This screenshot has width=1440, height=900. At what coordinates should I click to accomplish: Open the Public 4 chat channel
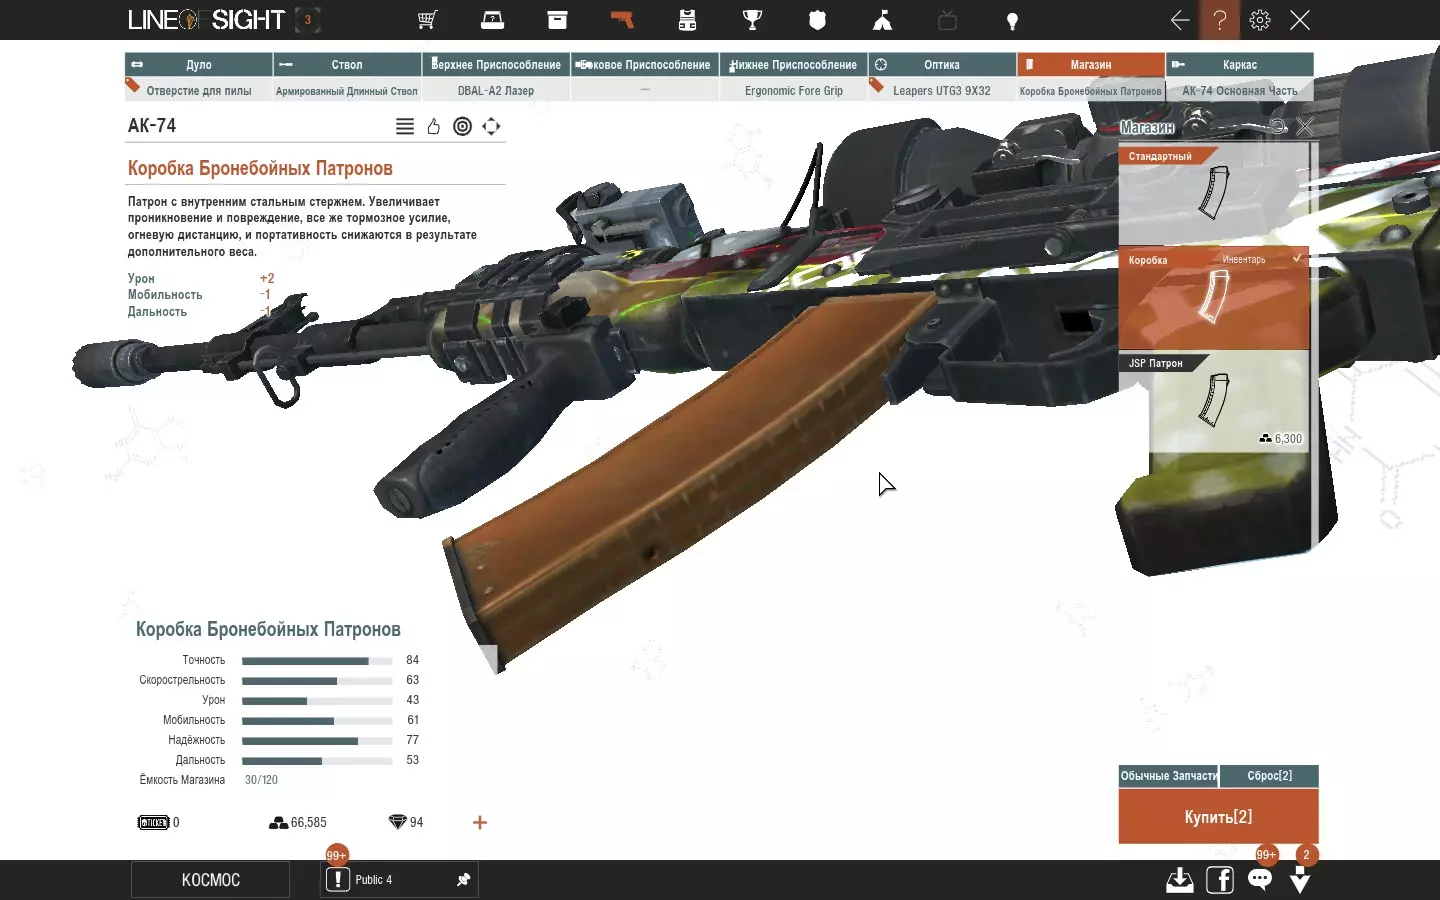click(399, 880)
